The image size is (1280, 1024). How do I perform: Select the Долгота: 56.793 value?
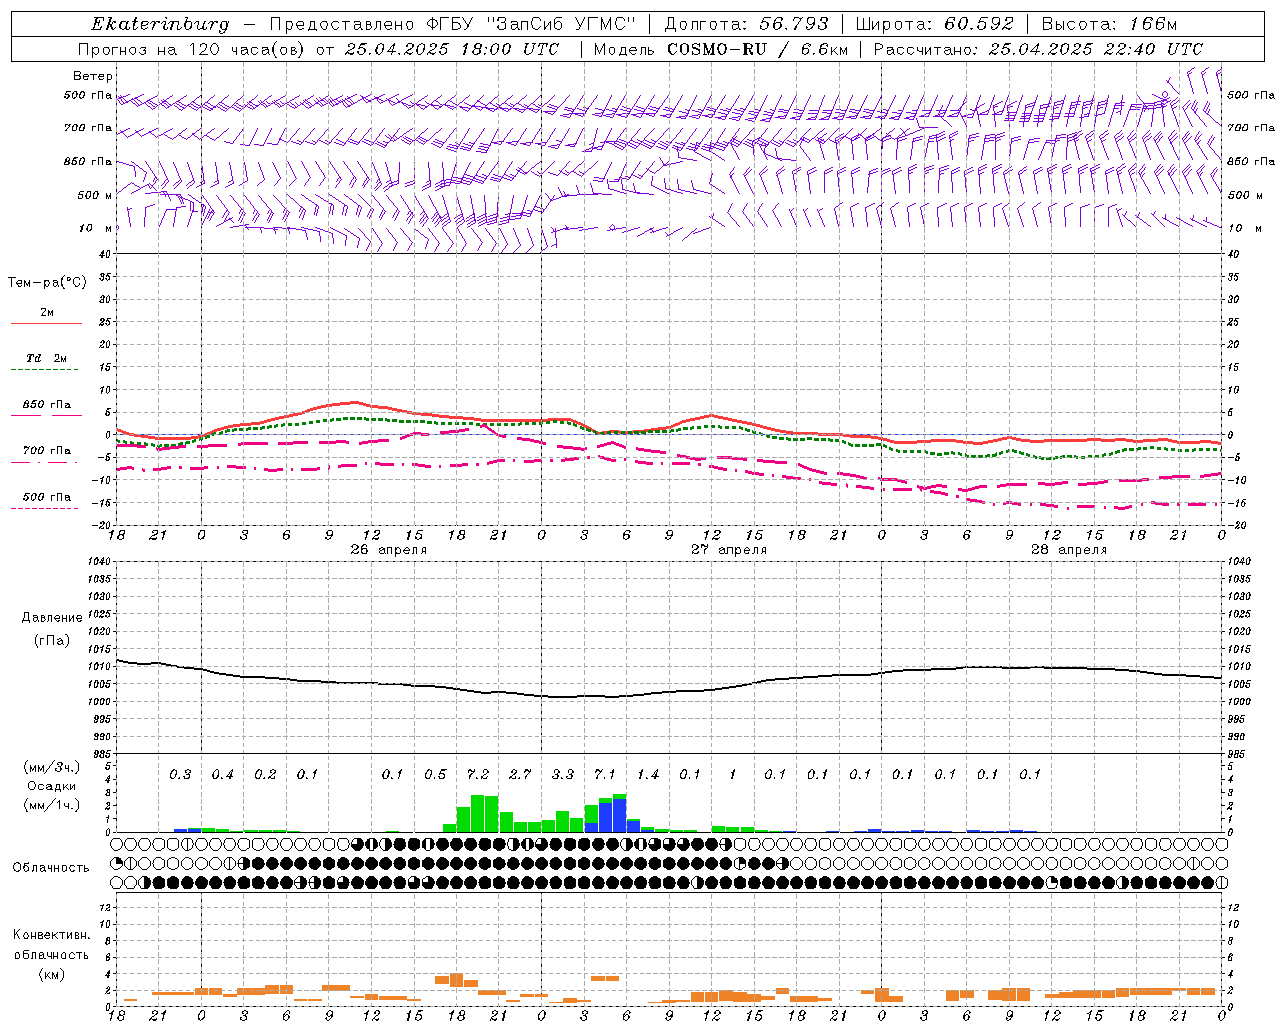[x=746, y=24]
